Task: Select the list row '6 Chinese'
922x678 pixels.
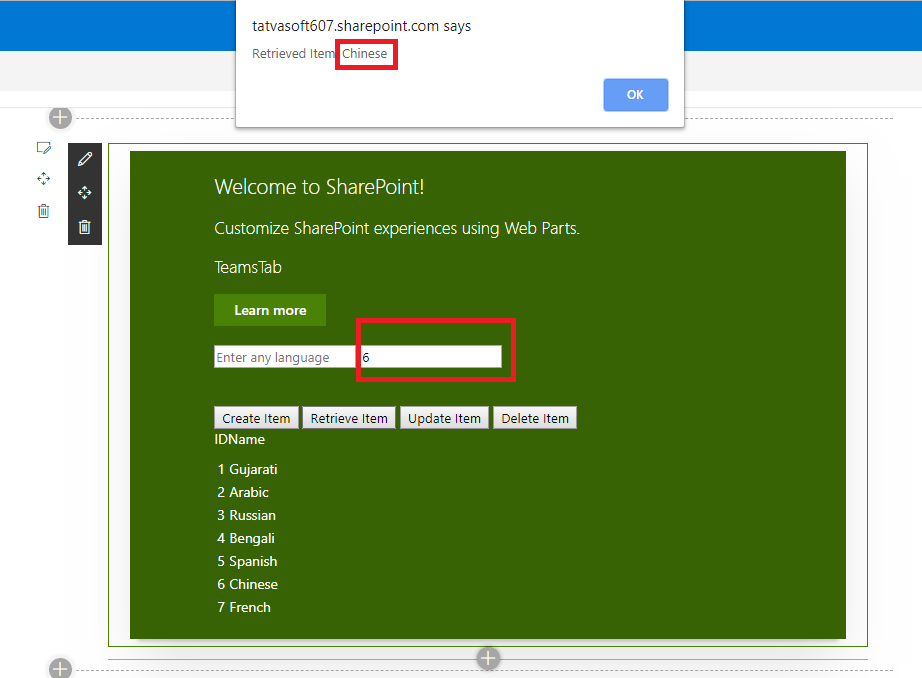Action: click(248, 584)
